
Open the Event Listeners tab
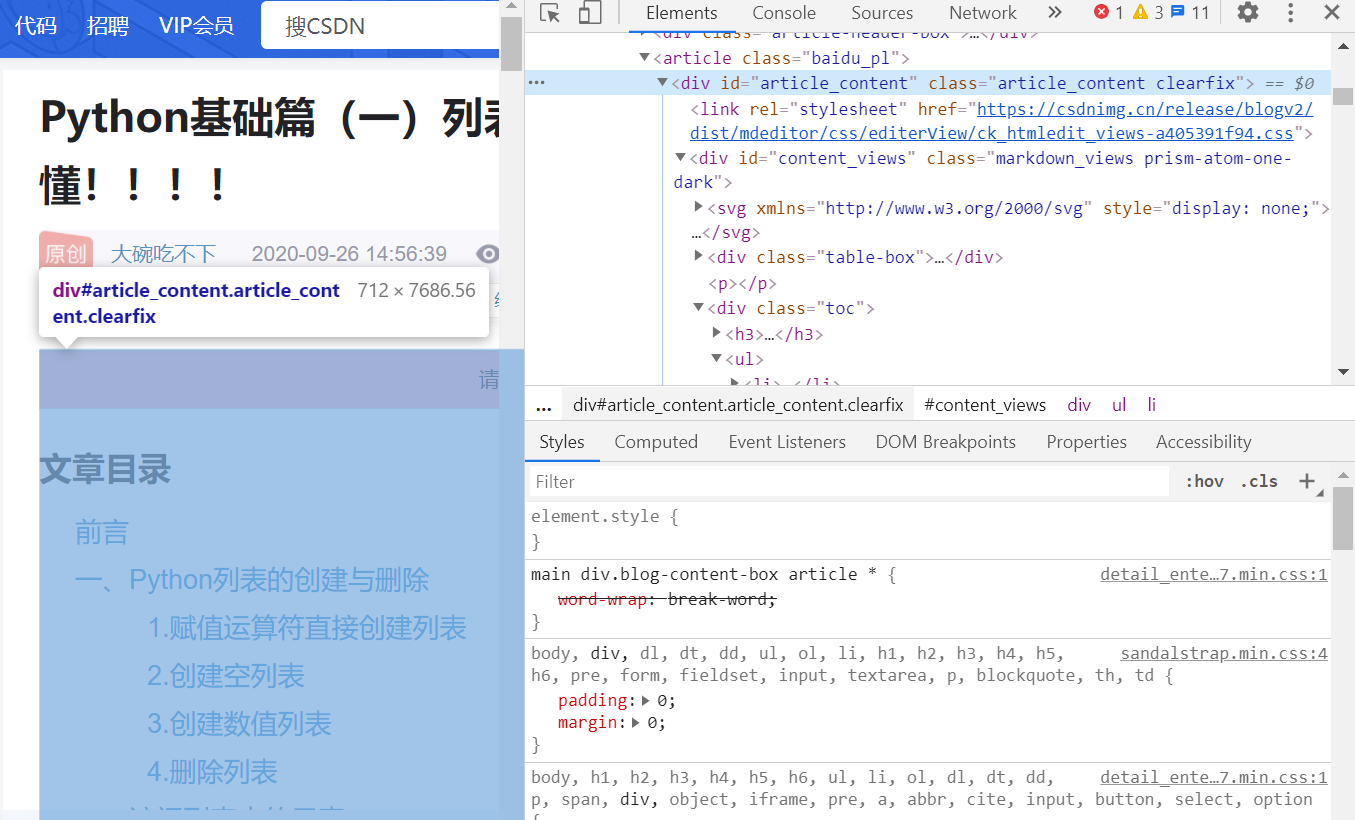pos(787,442)
